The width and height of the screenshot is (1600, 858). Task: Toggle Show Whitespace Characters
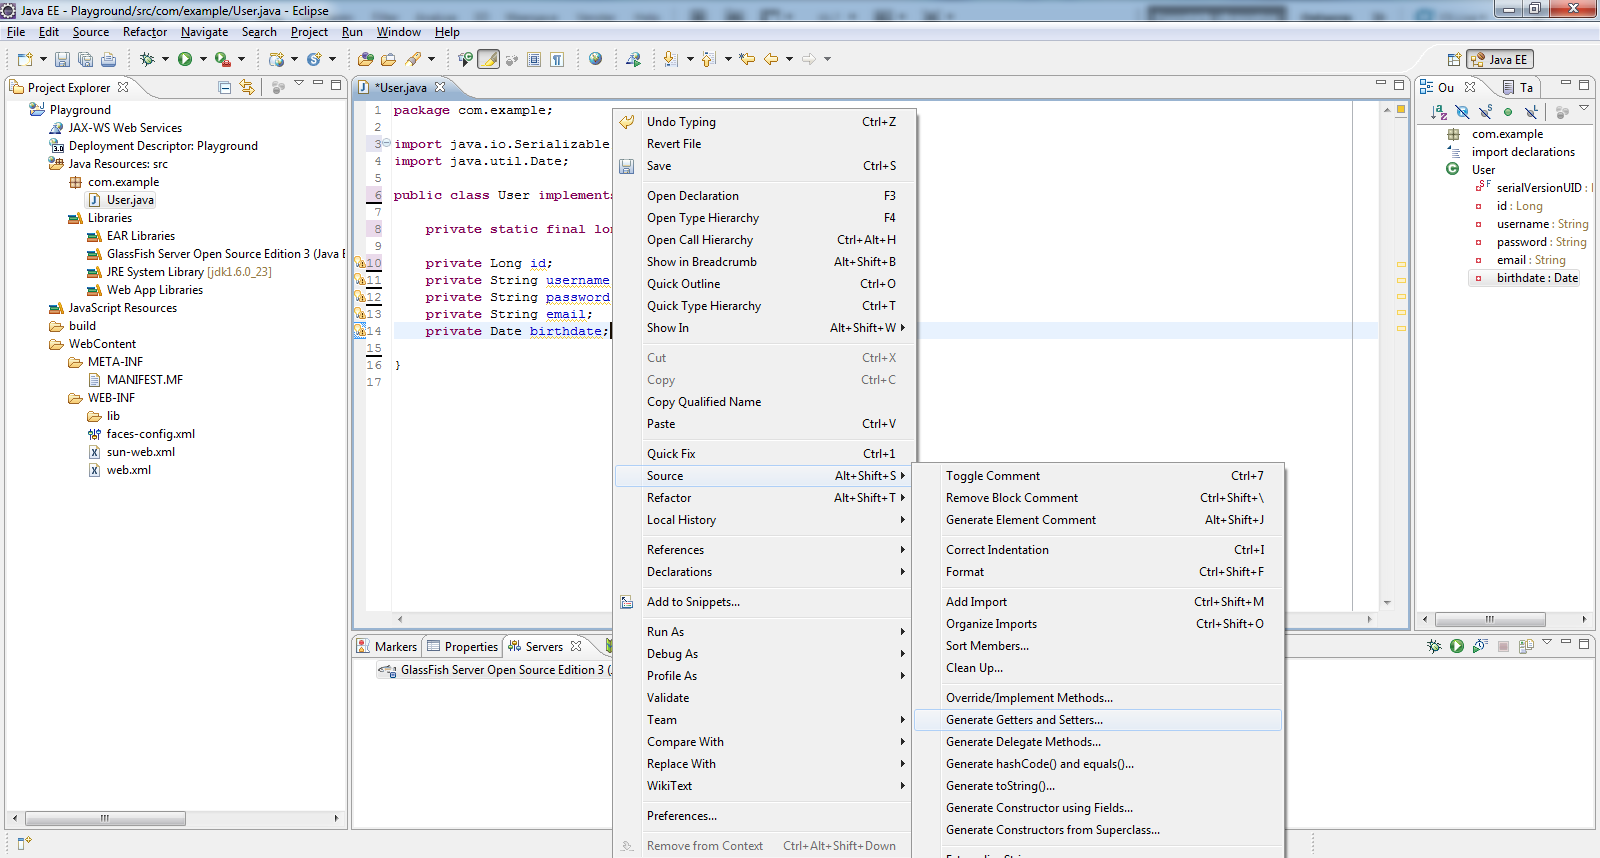coord(556,59)
